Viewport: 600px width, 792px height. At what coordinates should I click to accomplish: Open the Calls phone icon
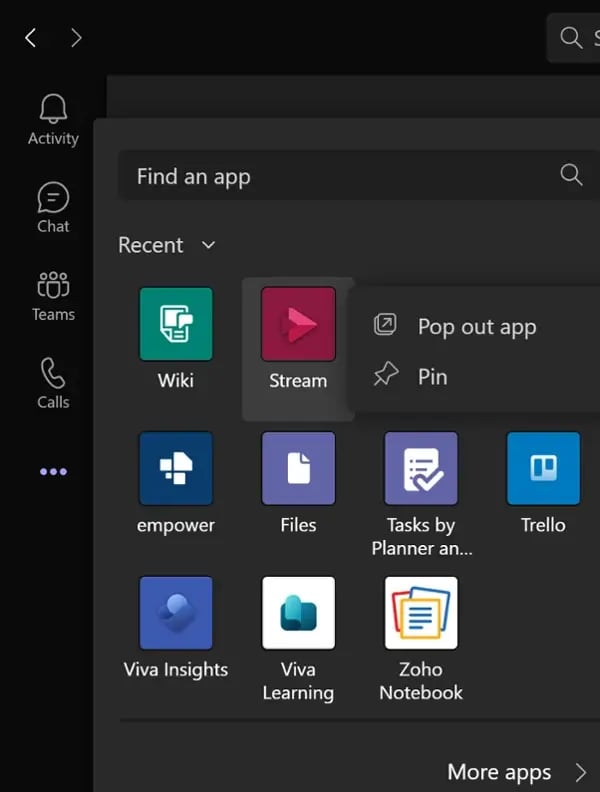coord(53,373)
